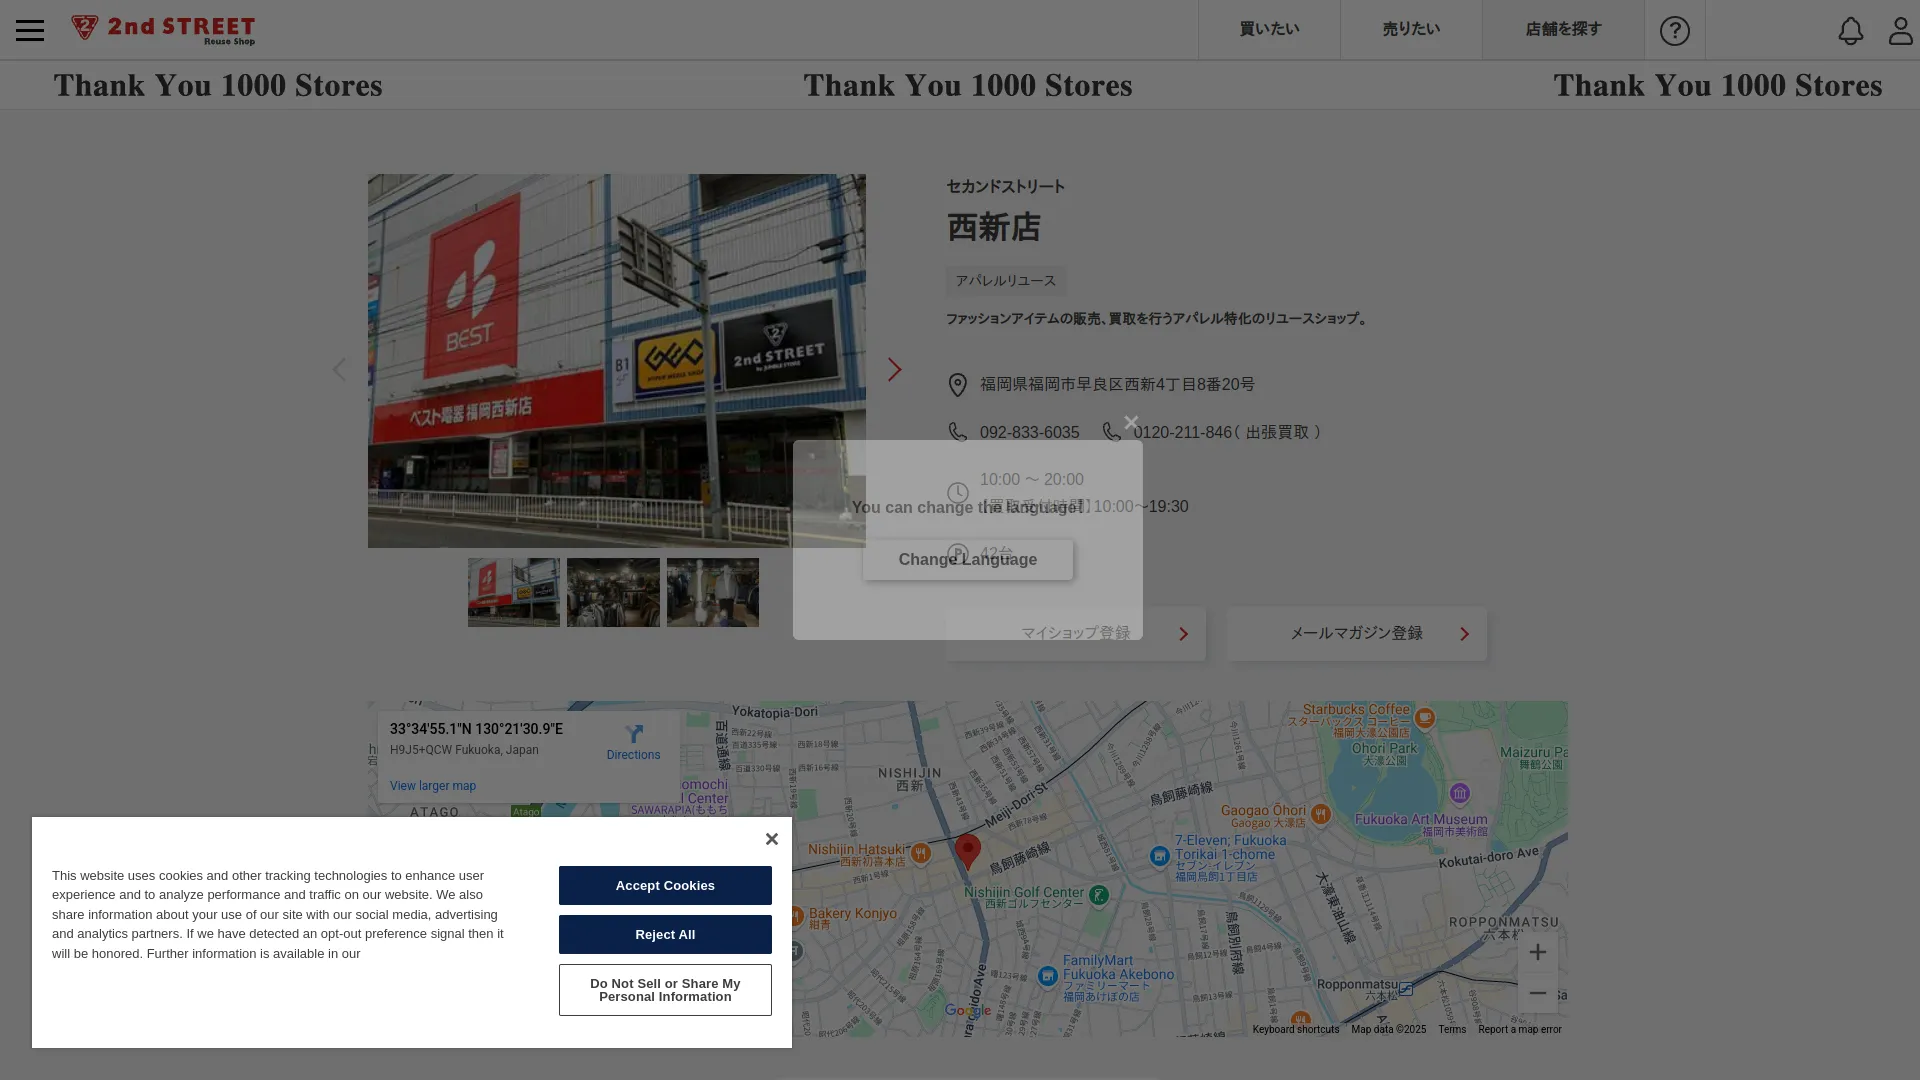Click Nishijin Golf Center map icon
The height and width of the screenshot is (1080, 1920).
(1098, 895)
